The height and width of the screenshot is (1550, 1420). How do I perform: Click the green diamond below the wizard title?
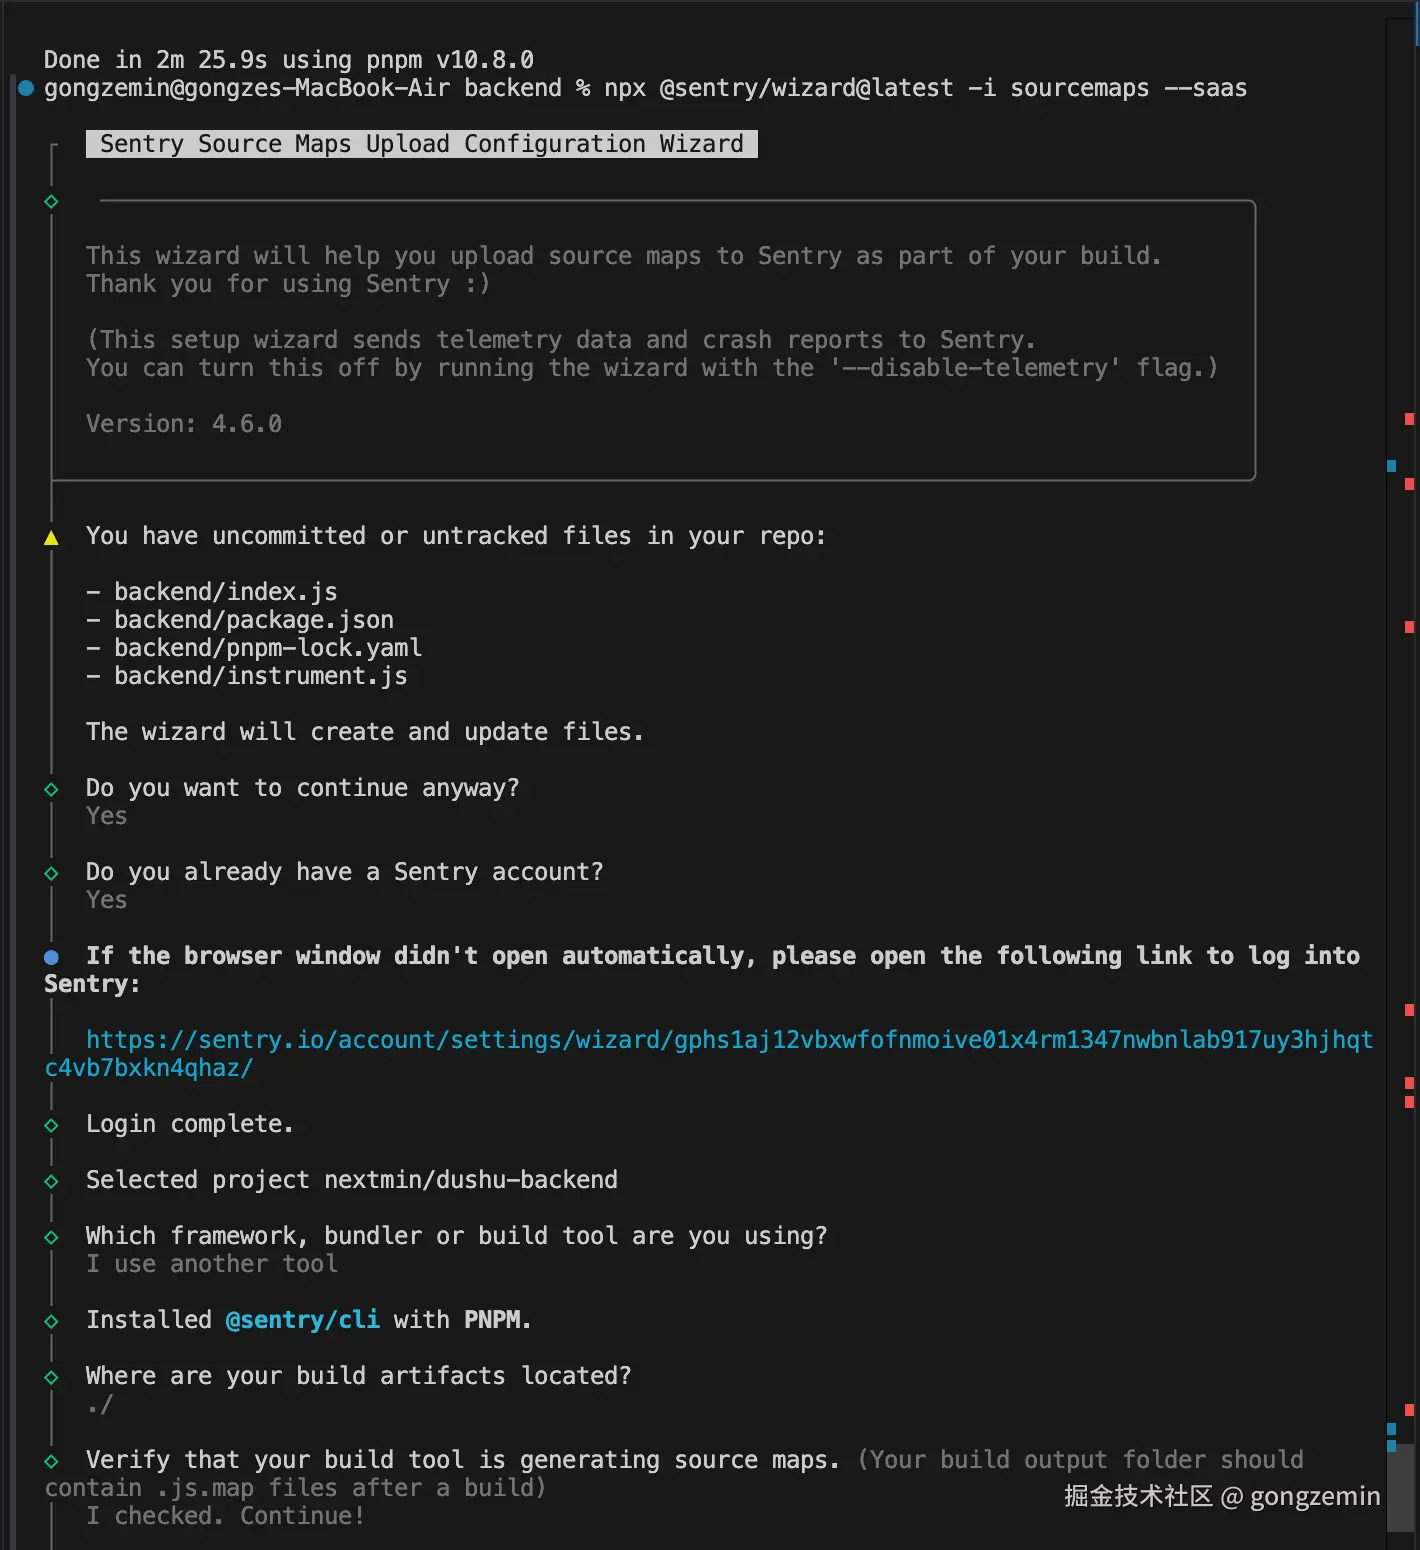tap(51, 201)
